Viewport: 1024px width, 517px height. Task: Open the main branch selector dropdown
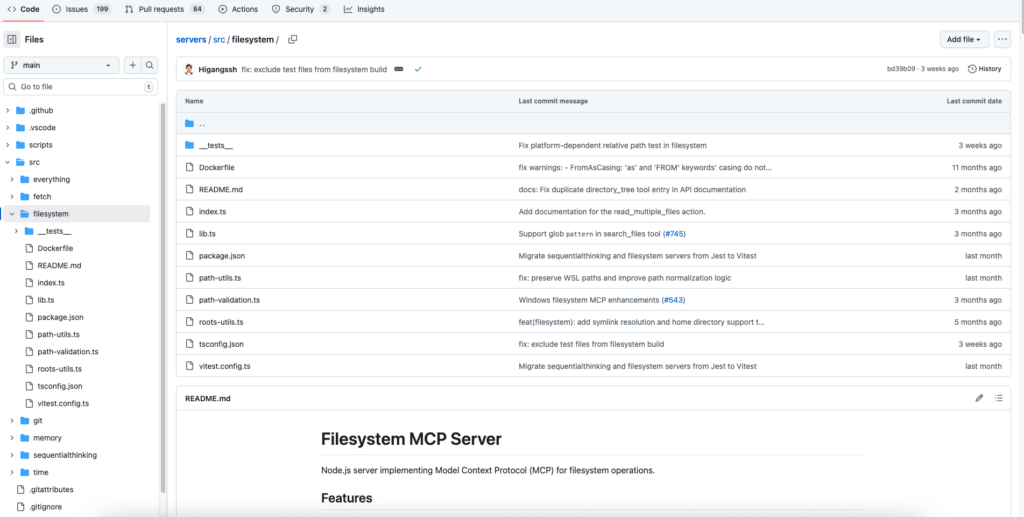click(x=62, y=65)
